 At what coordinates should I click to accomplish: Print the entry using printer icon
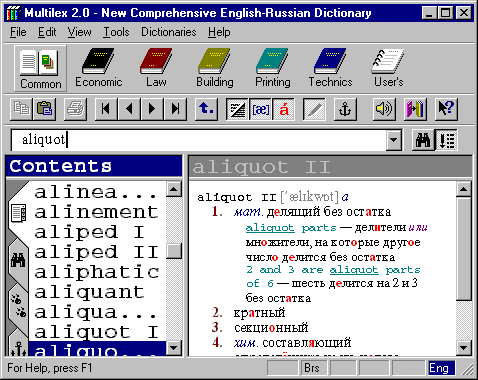click(75, 109)
